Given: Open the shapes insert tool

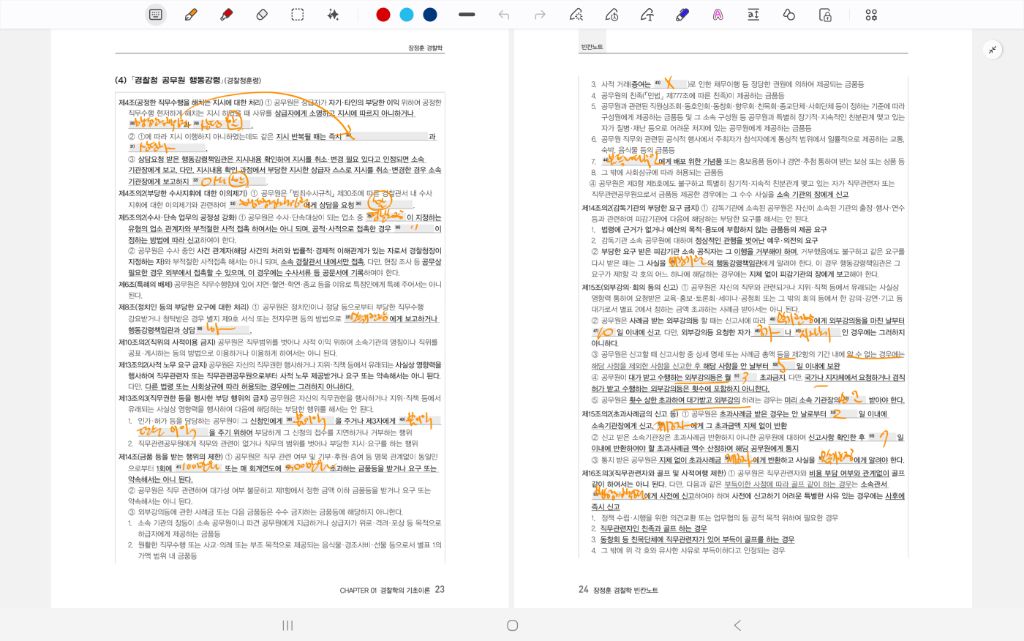Looking at the screenshot, I should pyautogui.click(x=789, y=14).
